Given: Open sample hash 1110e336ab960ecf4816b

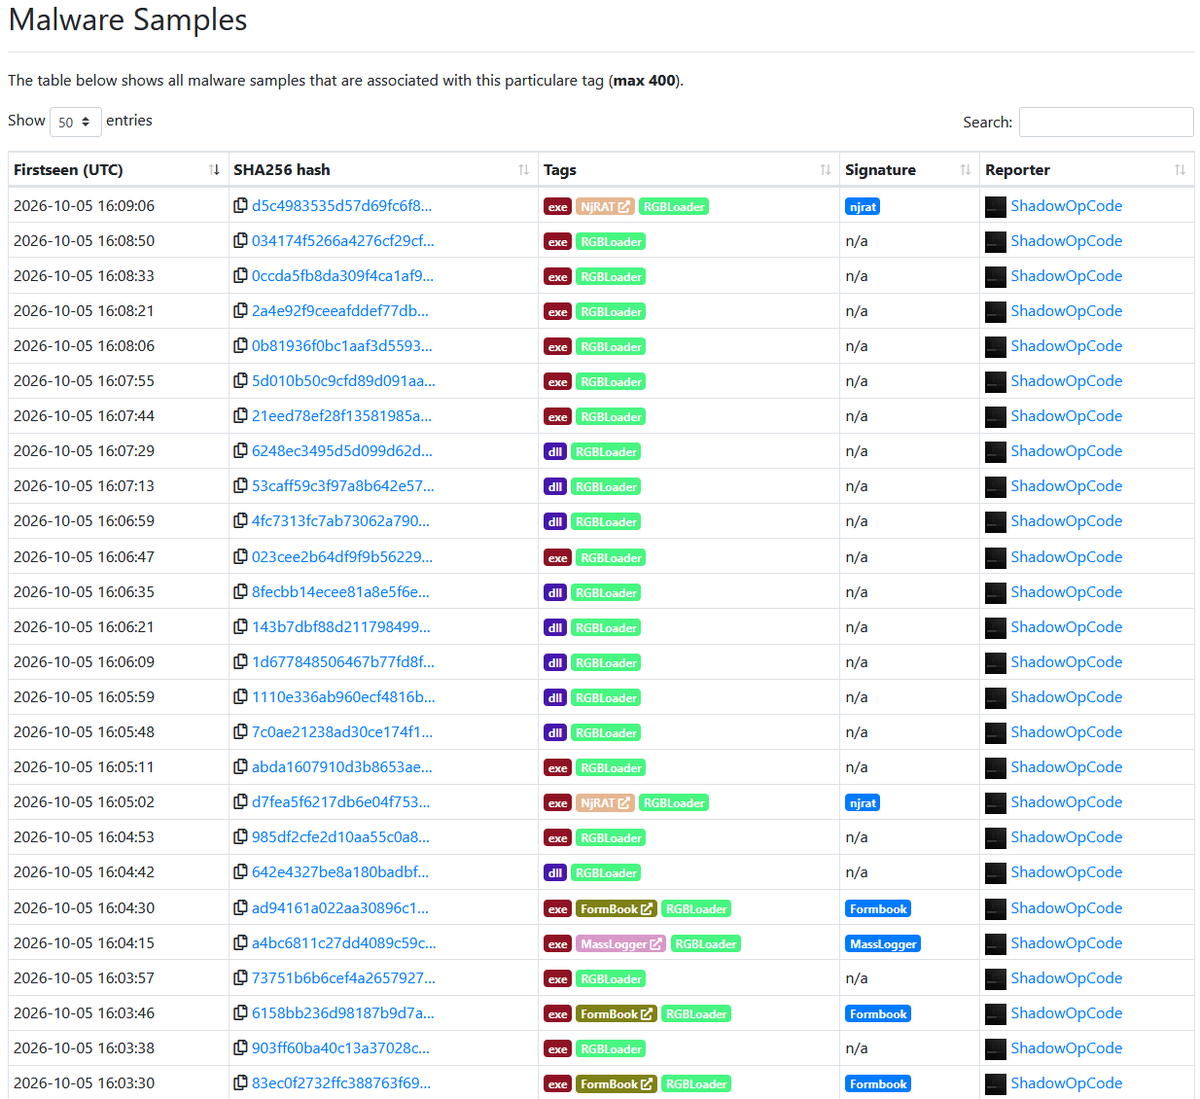Looking at the screenshot, I should [x=343, y=697].
